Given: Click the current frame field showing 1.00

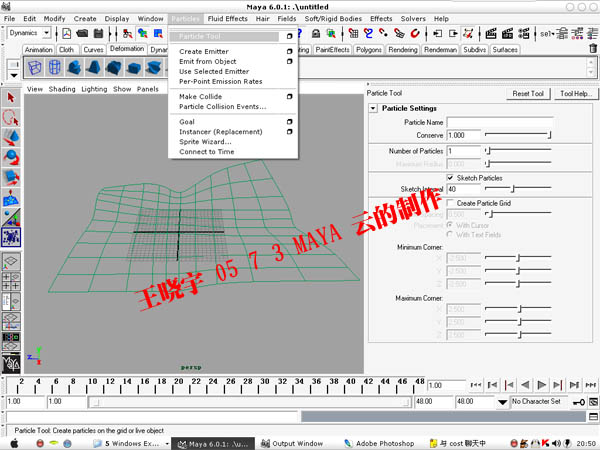Looking at the screenshot, I should (446, 385).
